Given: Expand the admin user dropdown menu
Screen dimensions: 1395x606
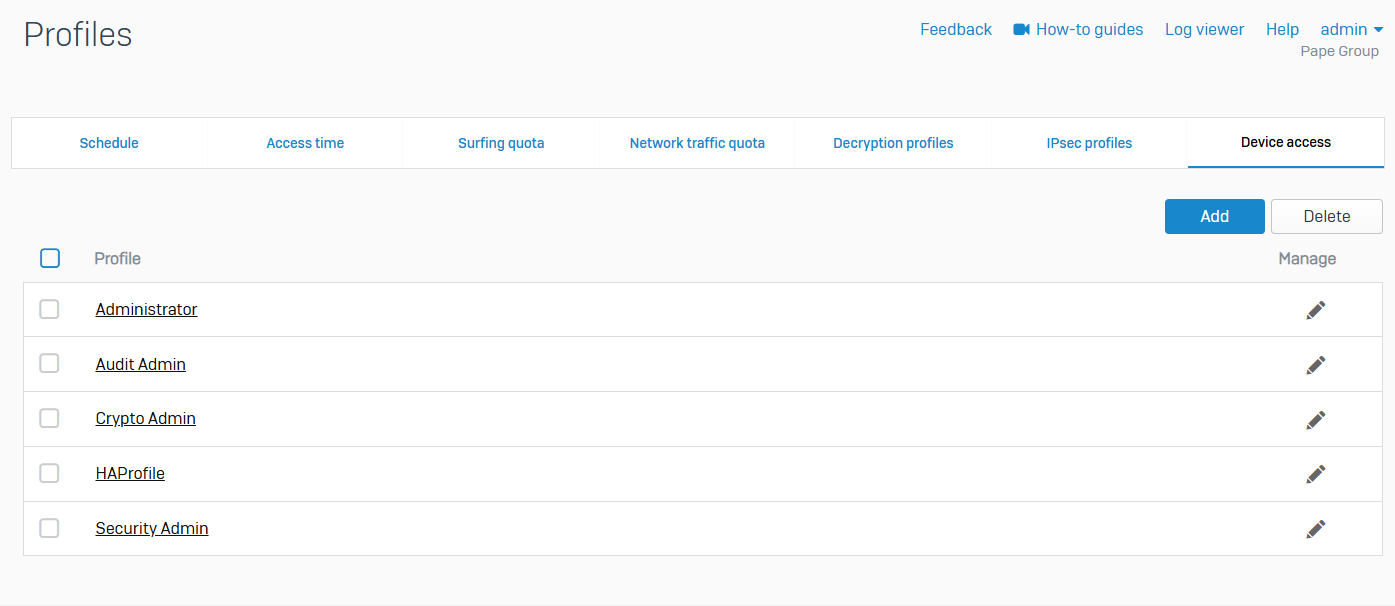Looking at the screenshot, I should pos(1351,30).
